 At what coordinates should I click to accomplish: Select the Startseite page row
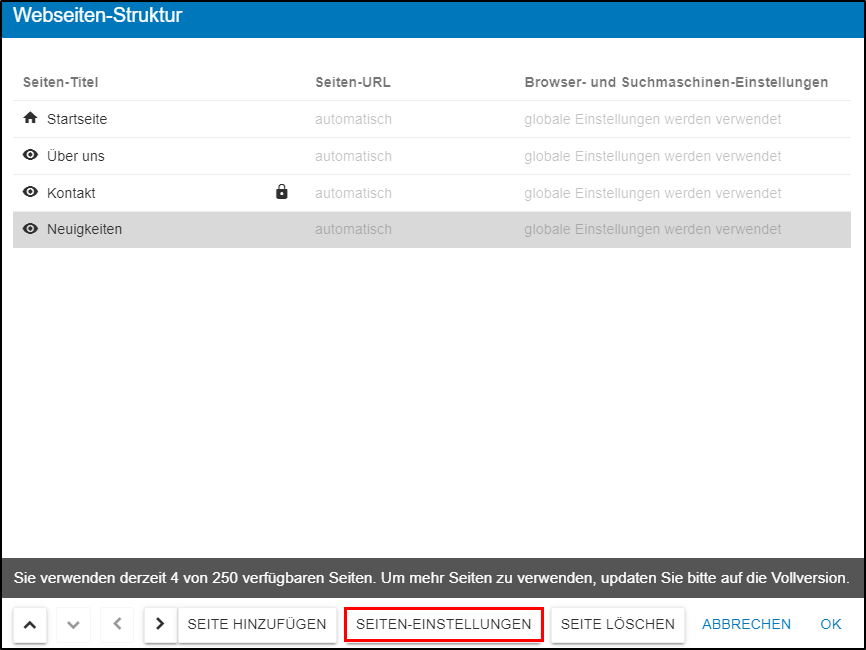pyautogui.click(x=77, y=119)
